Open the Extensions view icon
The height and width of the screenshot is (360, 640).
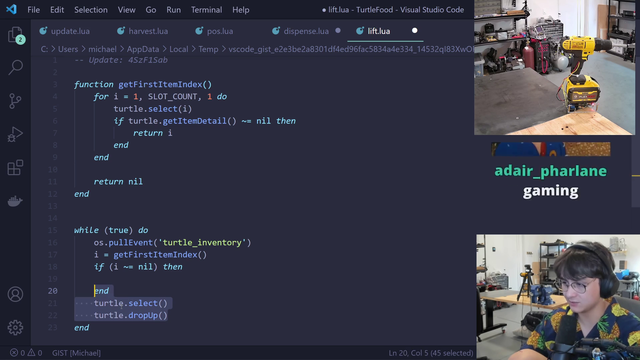pyautogui.click(x=15, y=167)
